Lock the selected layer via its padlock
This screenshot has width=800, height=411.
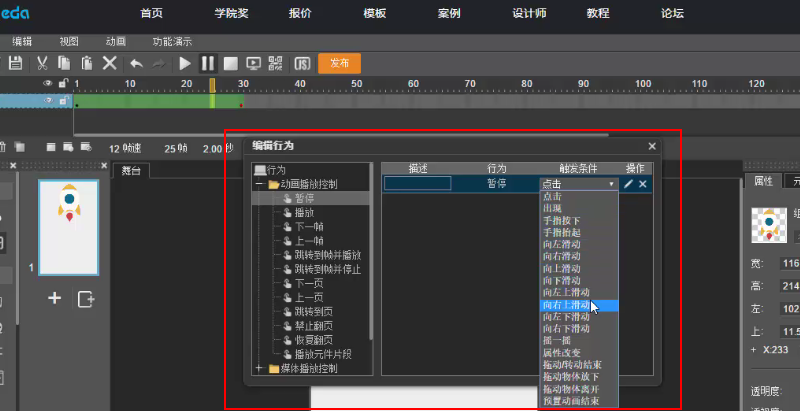click(63, 101)
